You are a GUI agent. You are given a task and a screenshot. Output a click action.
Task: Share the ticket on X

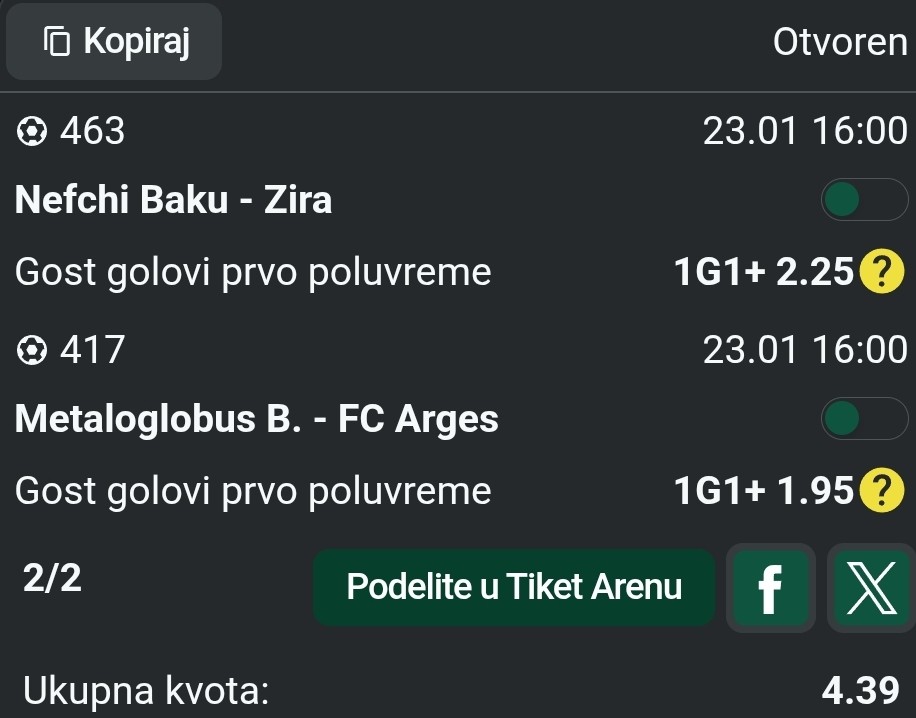(869, 588)
